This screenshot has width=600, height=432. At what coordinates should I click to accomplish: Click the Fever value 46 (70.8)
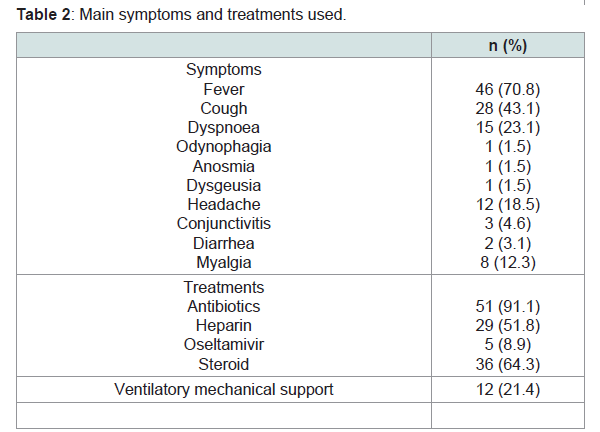tap(508, 90)
